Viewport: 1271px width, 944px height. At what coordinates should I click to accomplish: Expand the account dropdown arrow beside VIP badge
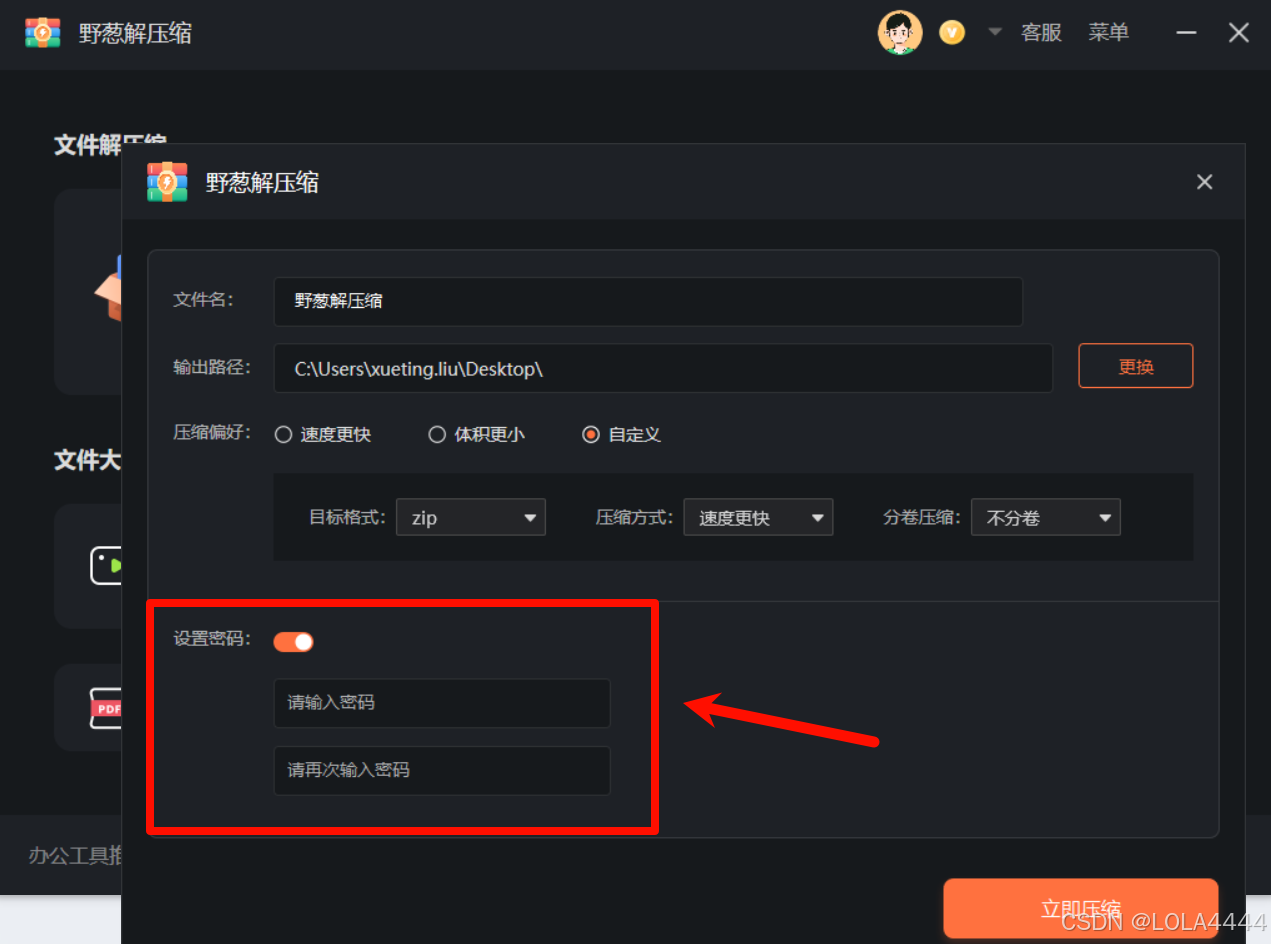tap(995, 32)
